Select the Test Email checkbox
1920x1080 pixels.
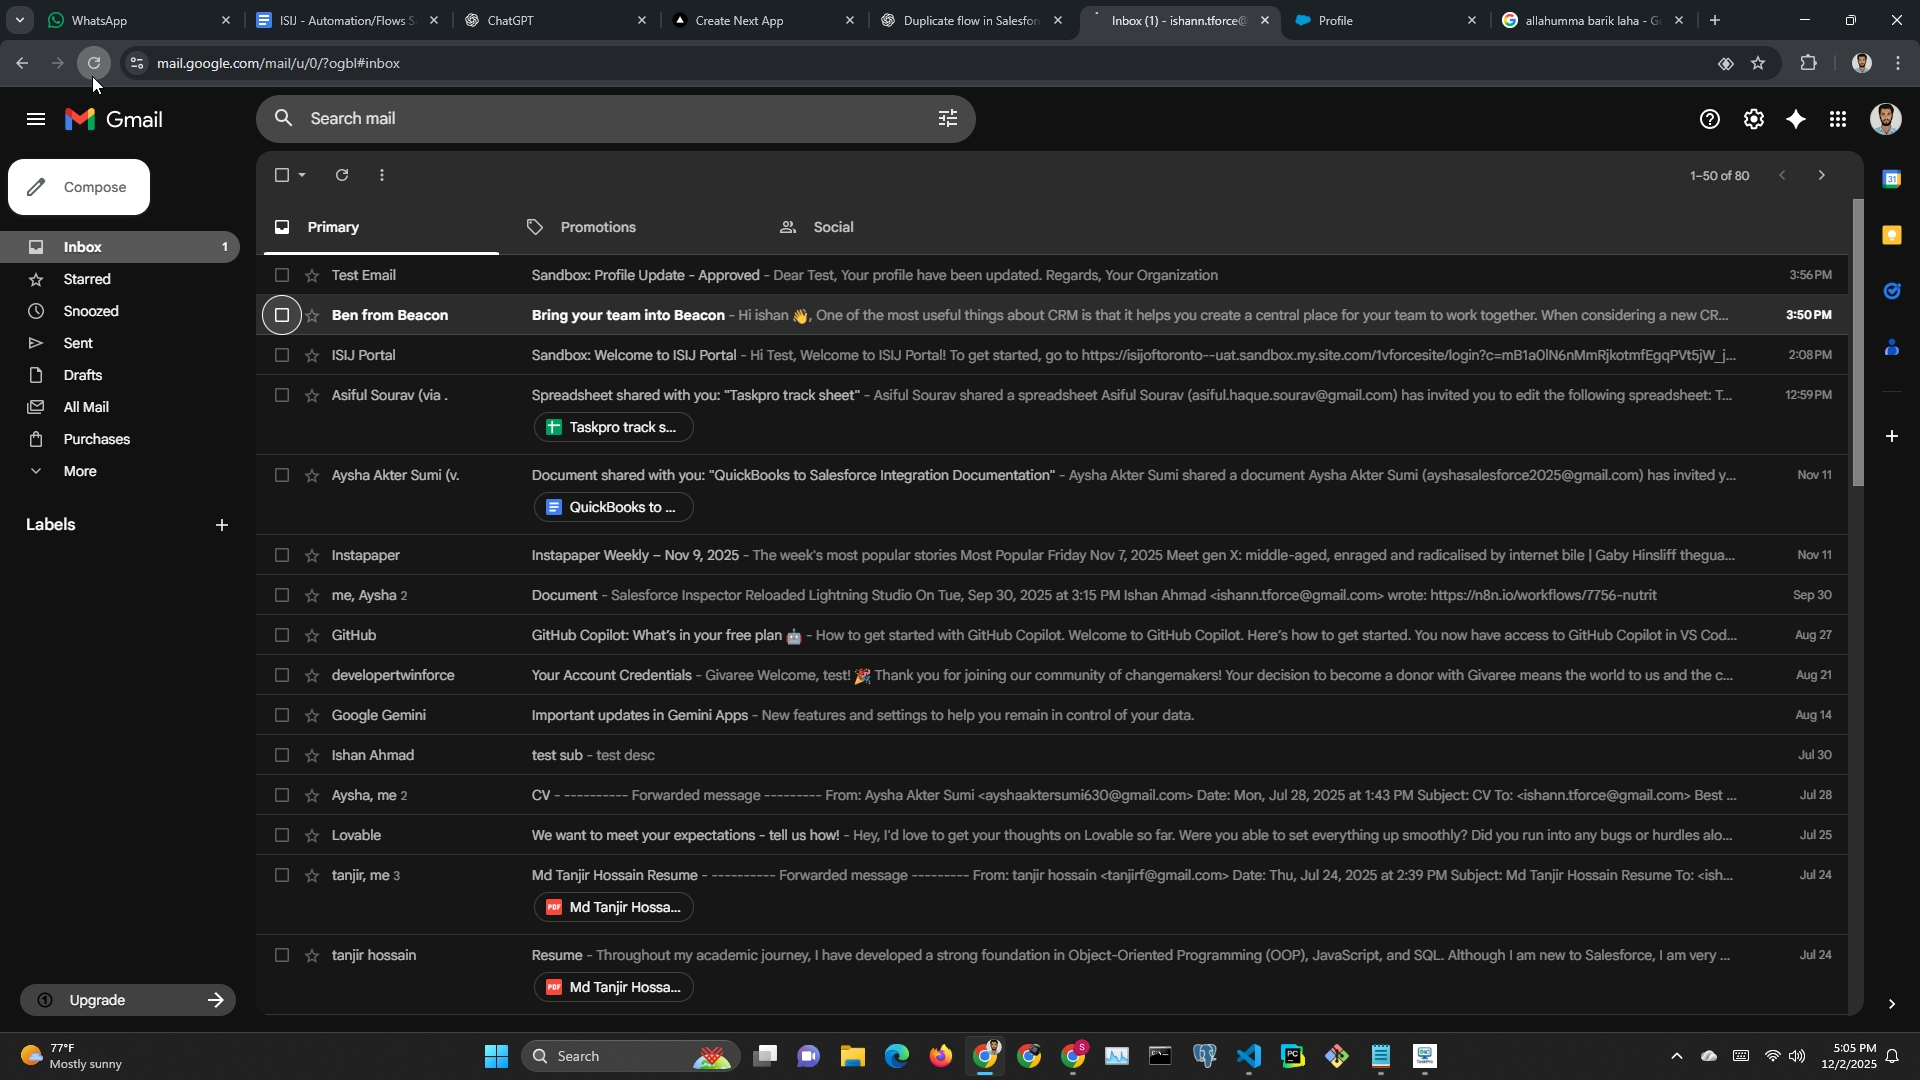(x=282, y=275)
